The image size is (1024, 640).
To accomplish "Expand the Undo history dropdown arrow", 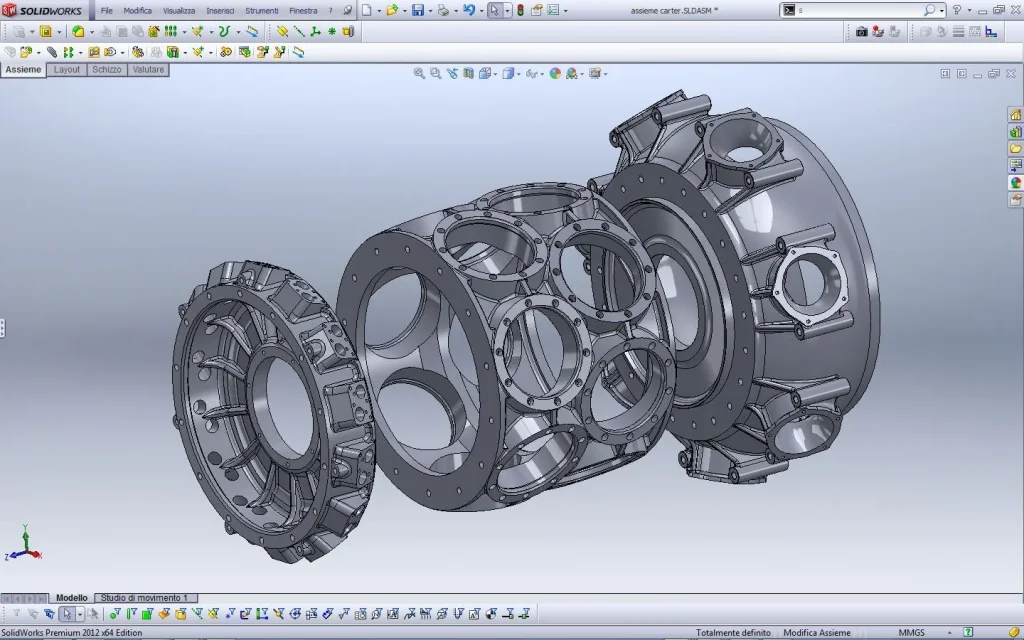I will (x=481, y=11).
